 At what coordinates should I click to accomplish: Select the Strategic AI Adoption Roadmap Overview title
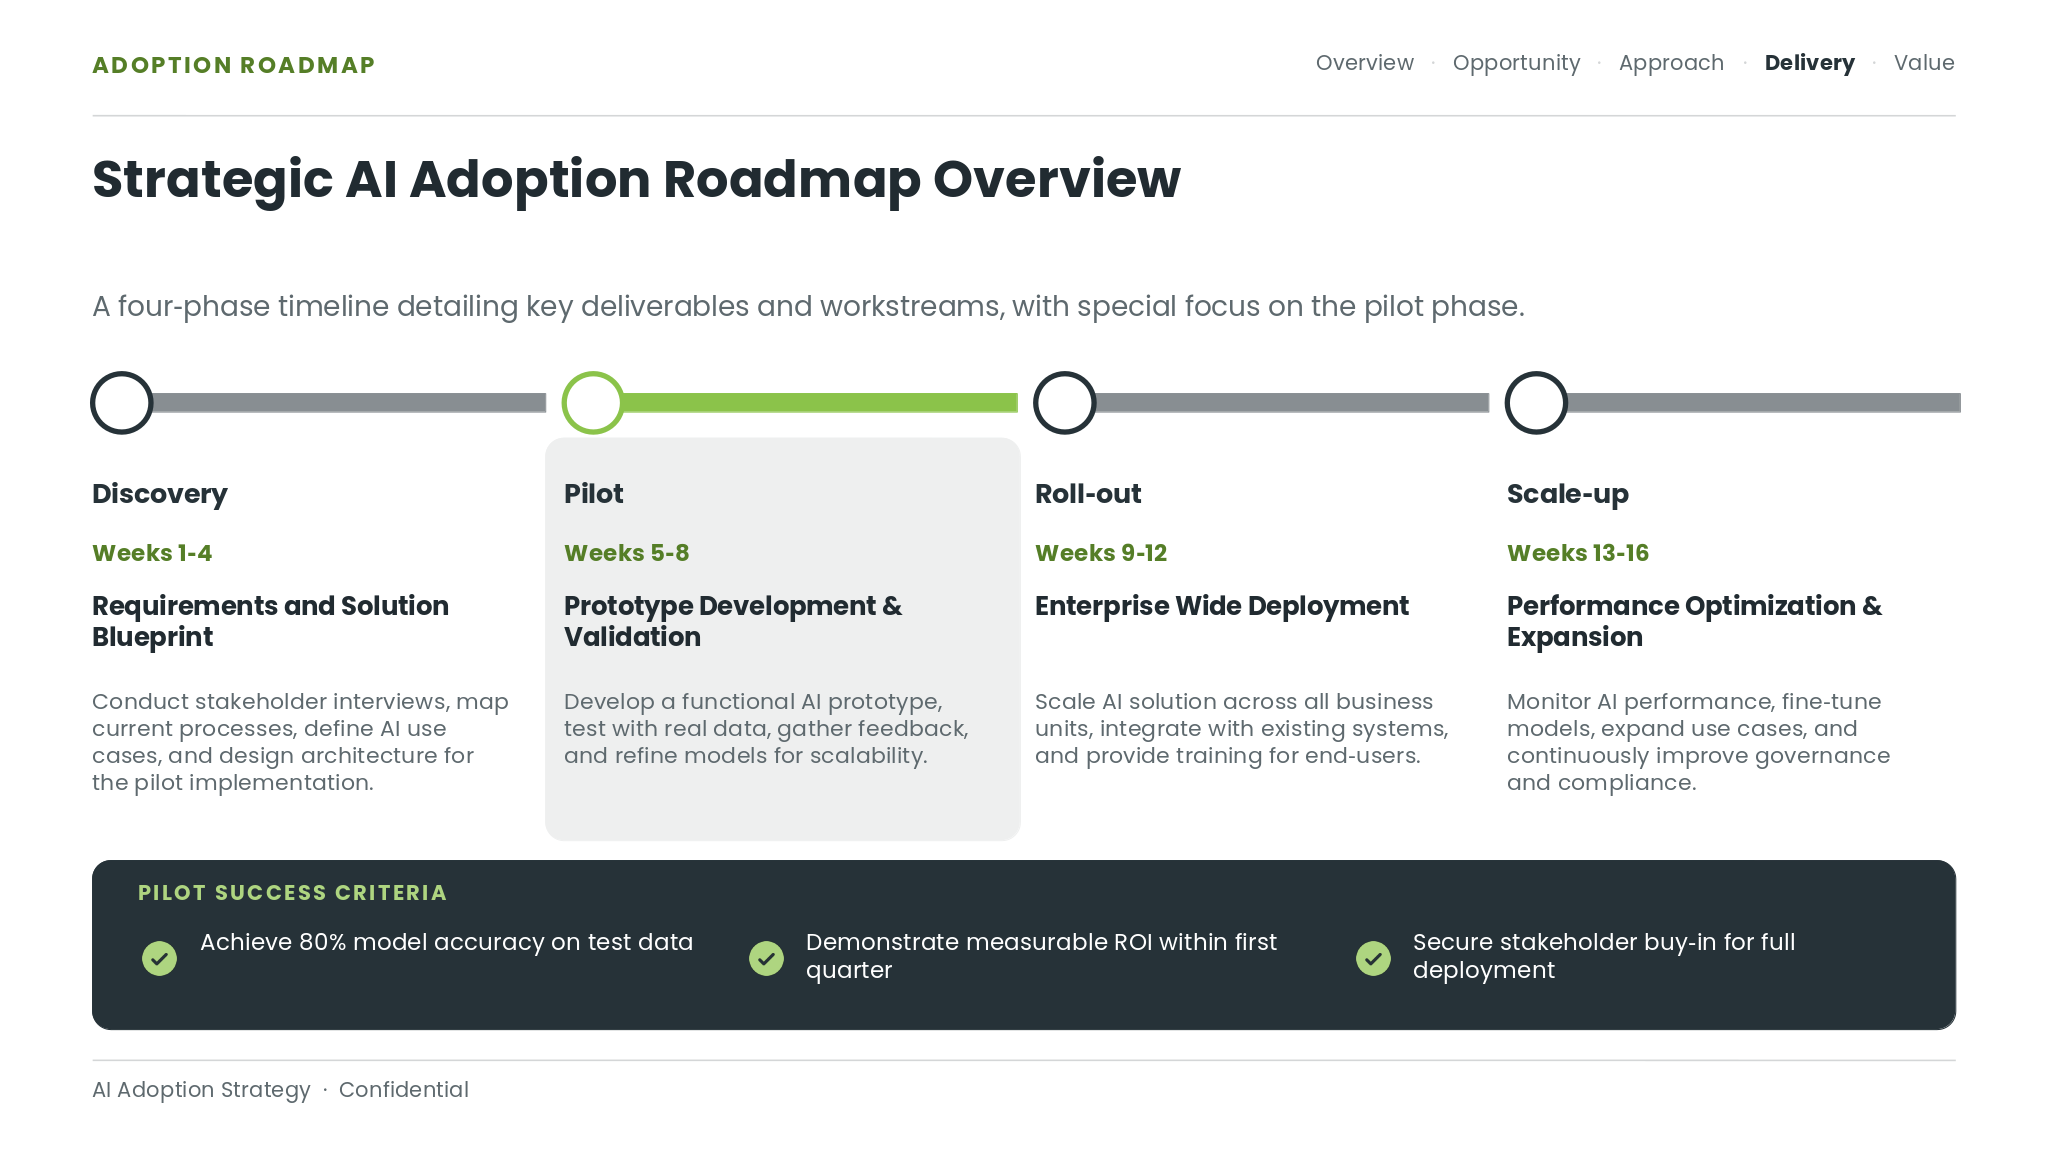click(636, 180)
